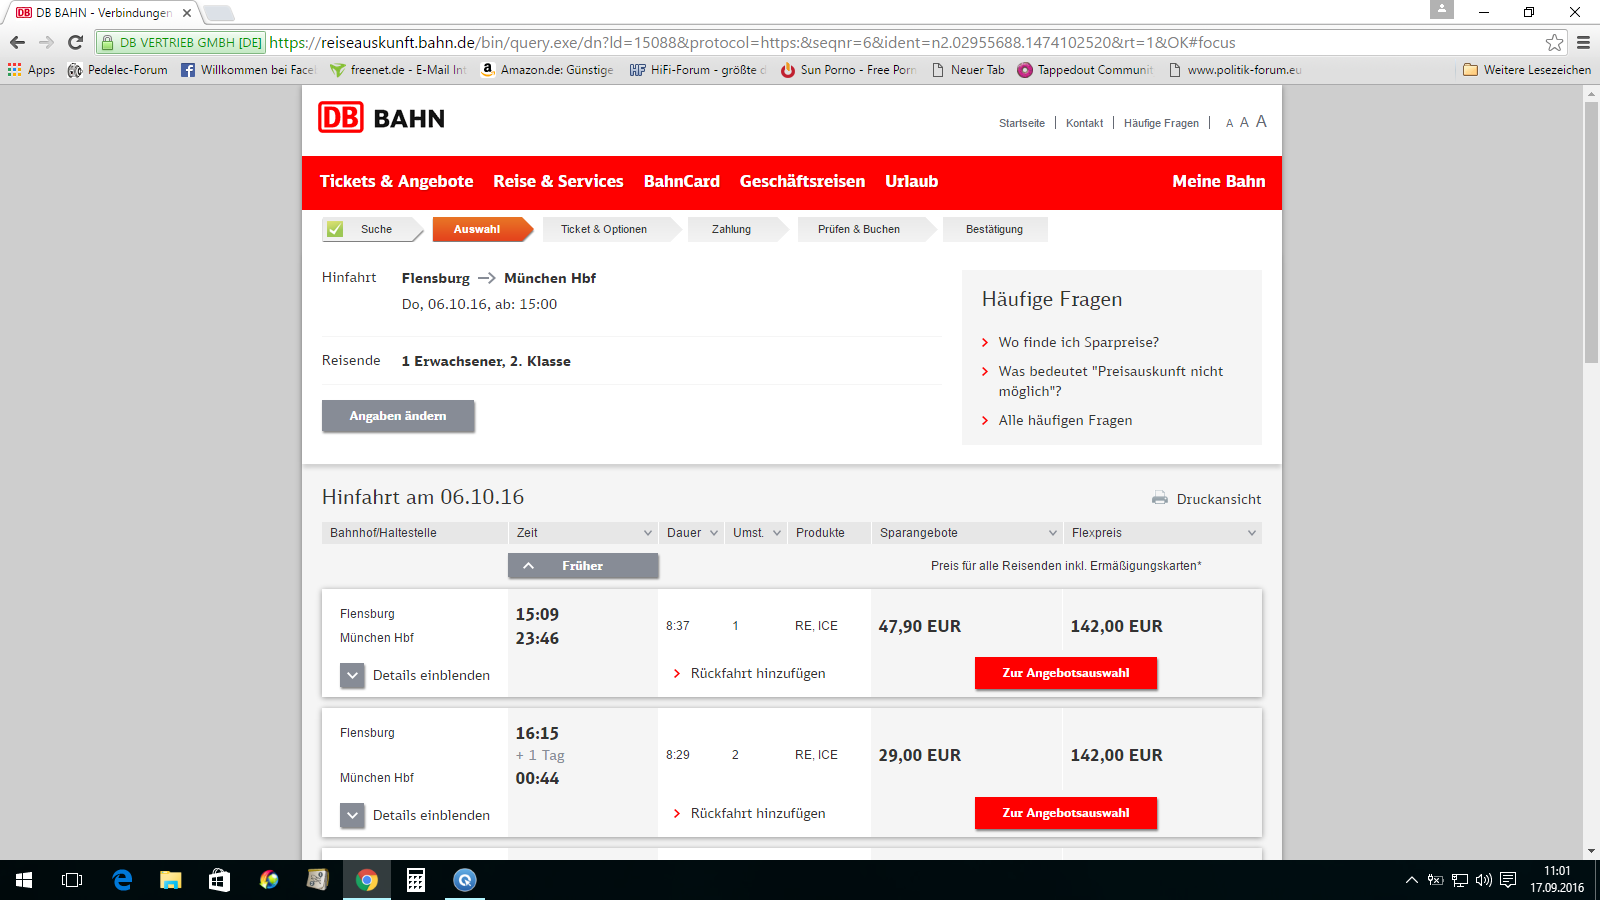Show earlier connections with Früher
This screenshot has height=900, width=1600.
pyautogui.click(x=583, y=566)
